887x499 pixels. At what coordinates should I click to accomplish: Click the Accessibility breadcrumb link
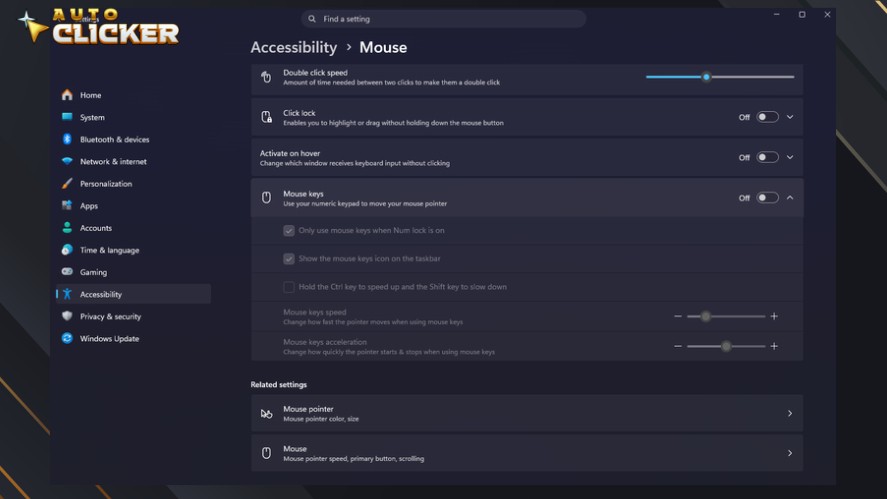294,48
